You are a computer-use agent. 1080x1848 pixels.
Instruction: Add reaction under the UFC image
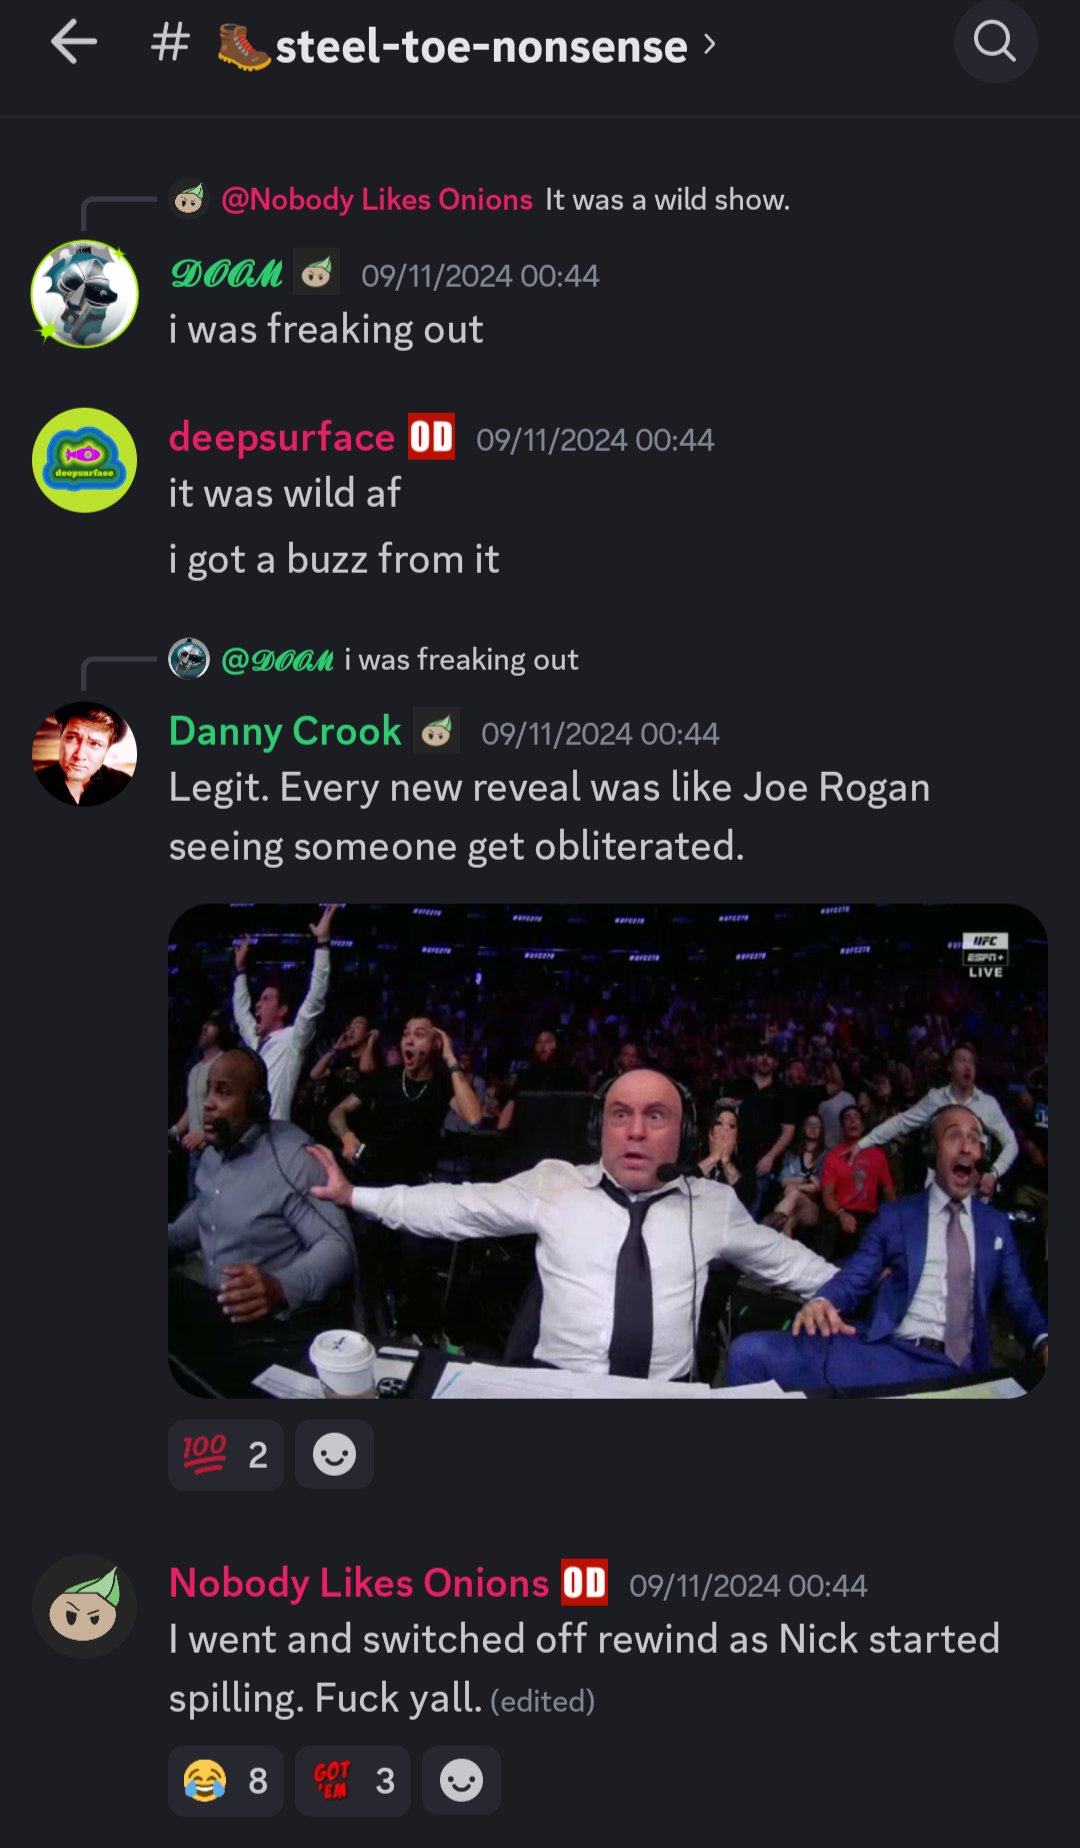[x=334, y=1455]
